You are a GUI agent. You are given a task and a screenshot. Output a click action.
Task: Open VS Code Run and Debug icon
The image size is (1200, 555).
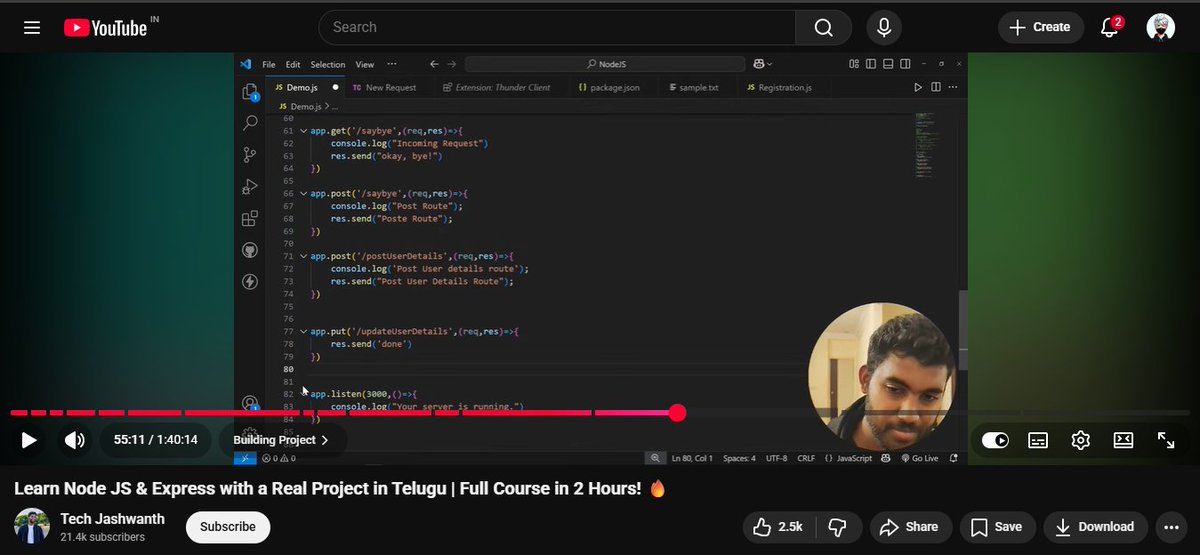click(x=250, y=187)
